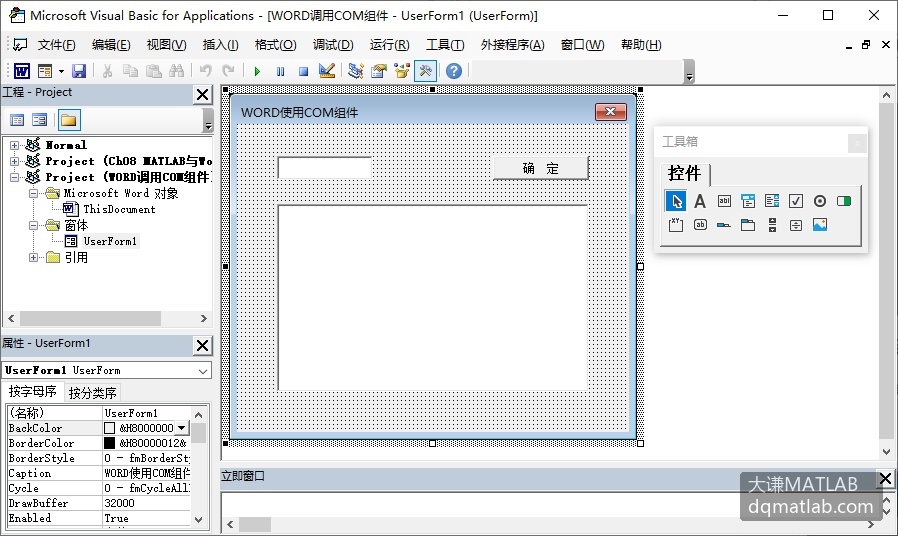Select ThisDocument in the project tree
898x536 pixels.
[x=119, y=210]
